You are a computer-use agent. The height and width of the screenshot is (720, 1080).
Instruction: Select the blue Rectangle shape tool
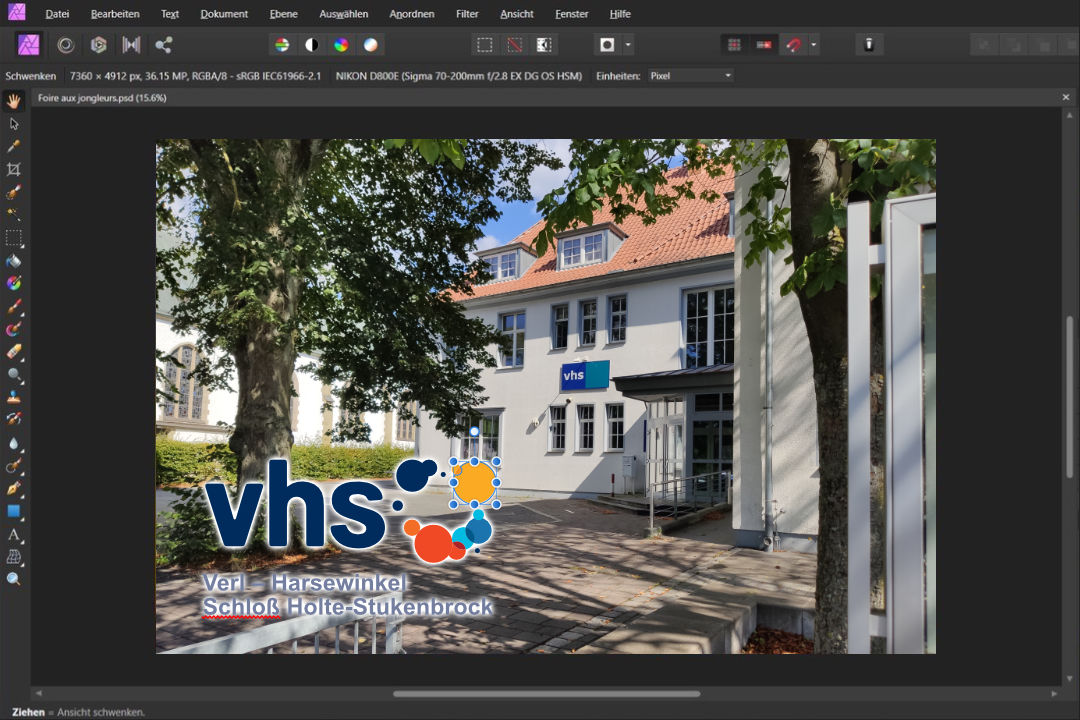point(14,511)
